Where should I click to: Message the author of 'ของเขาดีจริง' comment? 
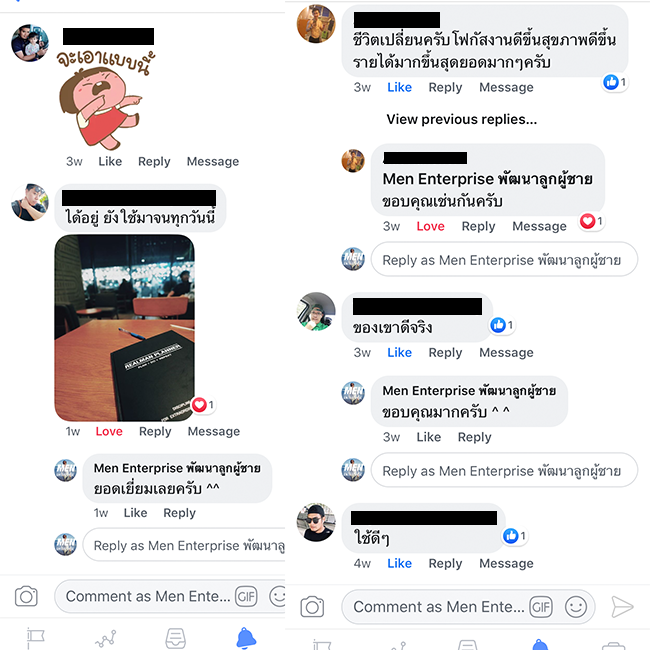click(x=506, y=352)
